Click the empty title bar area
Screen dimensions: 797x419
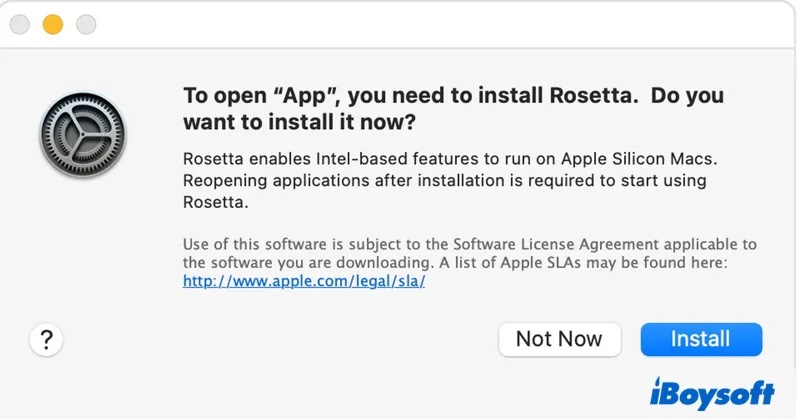(x=450, y=23)
